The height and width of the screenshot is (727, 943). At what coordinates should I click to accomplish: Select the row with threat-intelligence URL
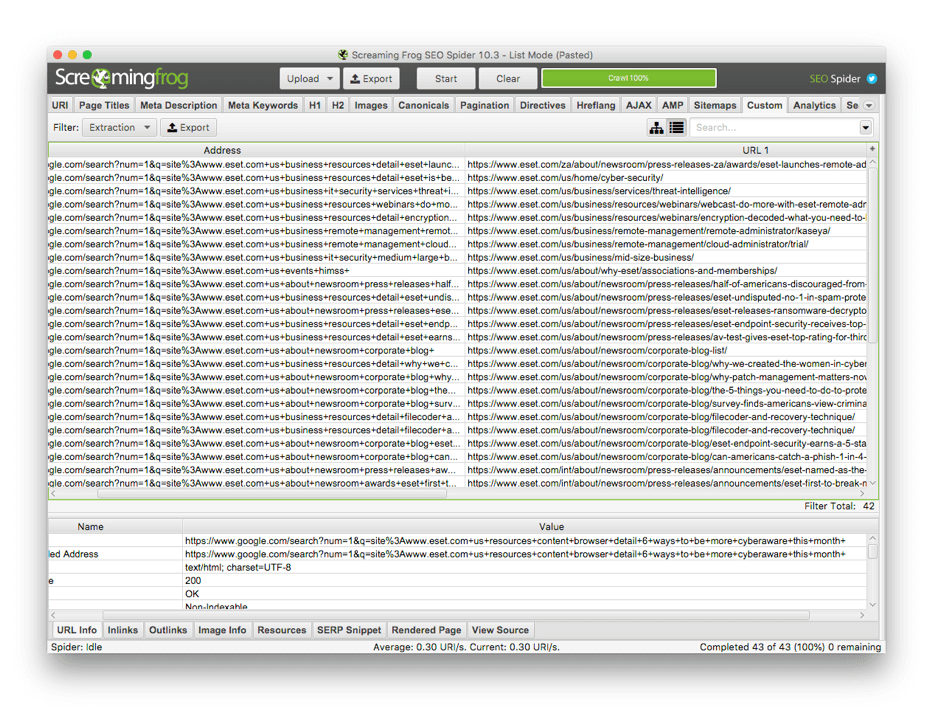pos(458,191)
